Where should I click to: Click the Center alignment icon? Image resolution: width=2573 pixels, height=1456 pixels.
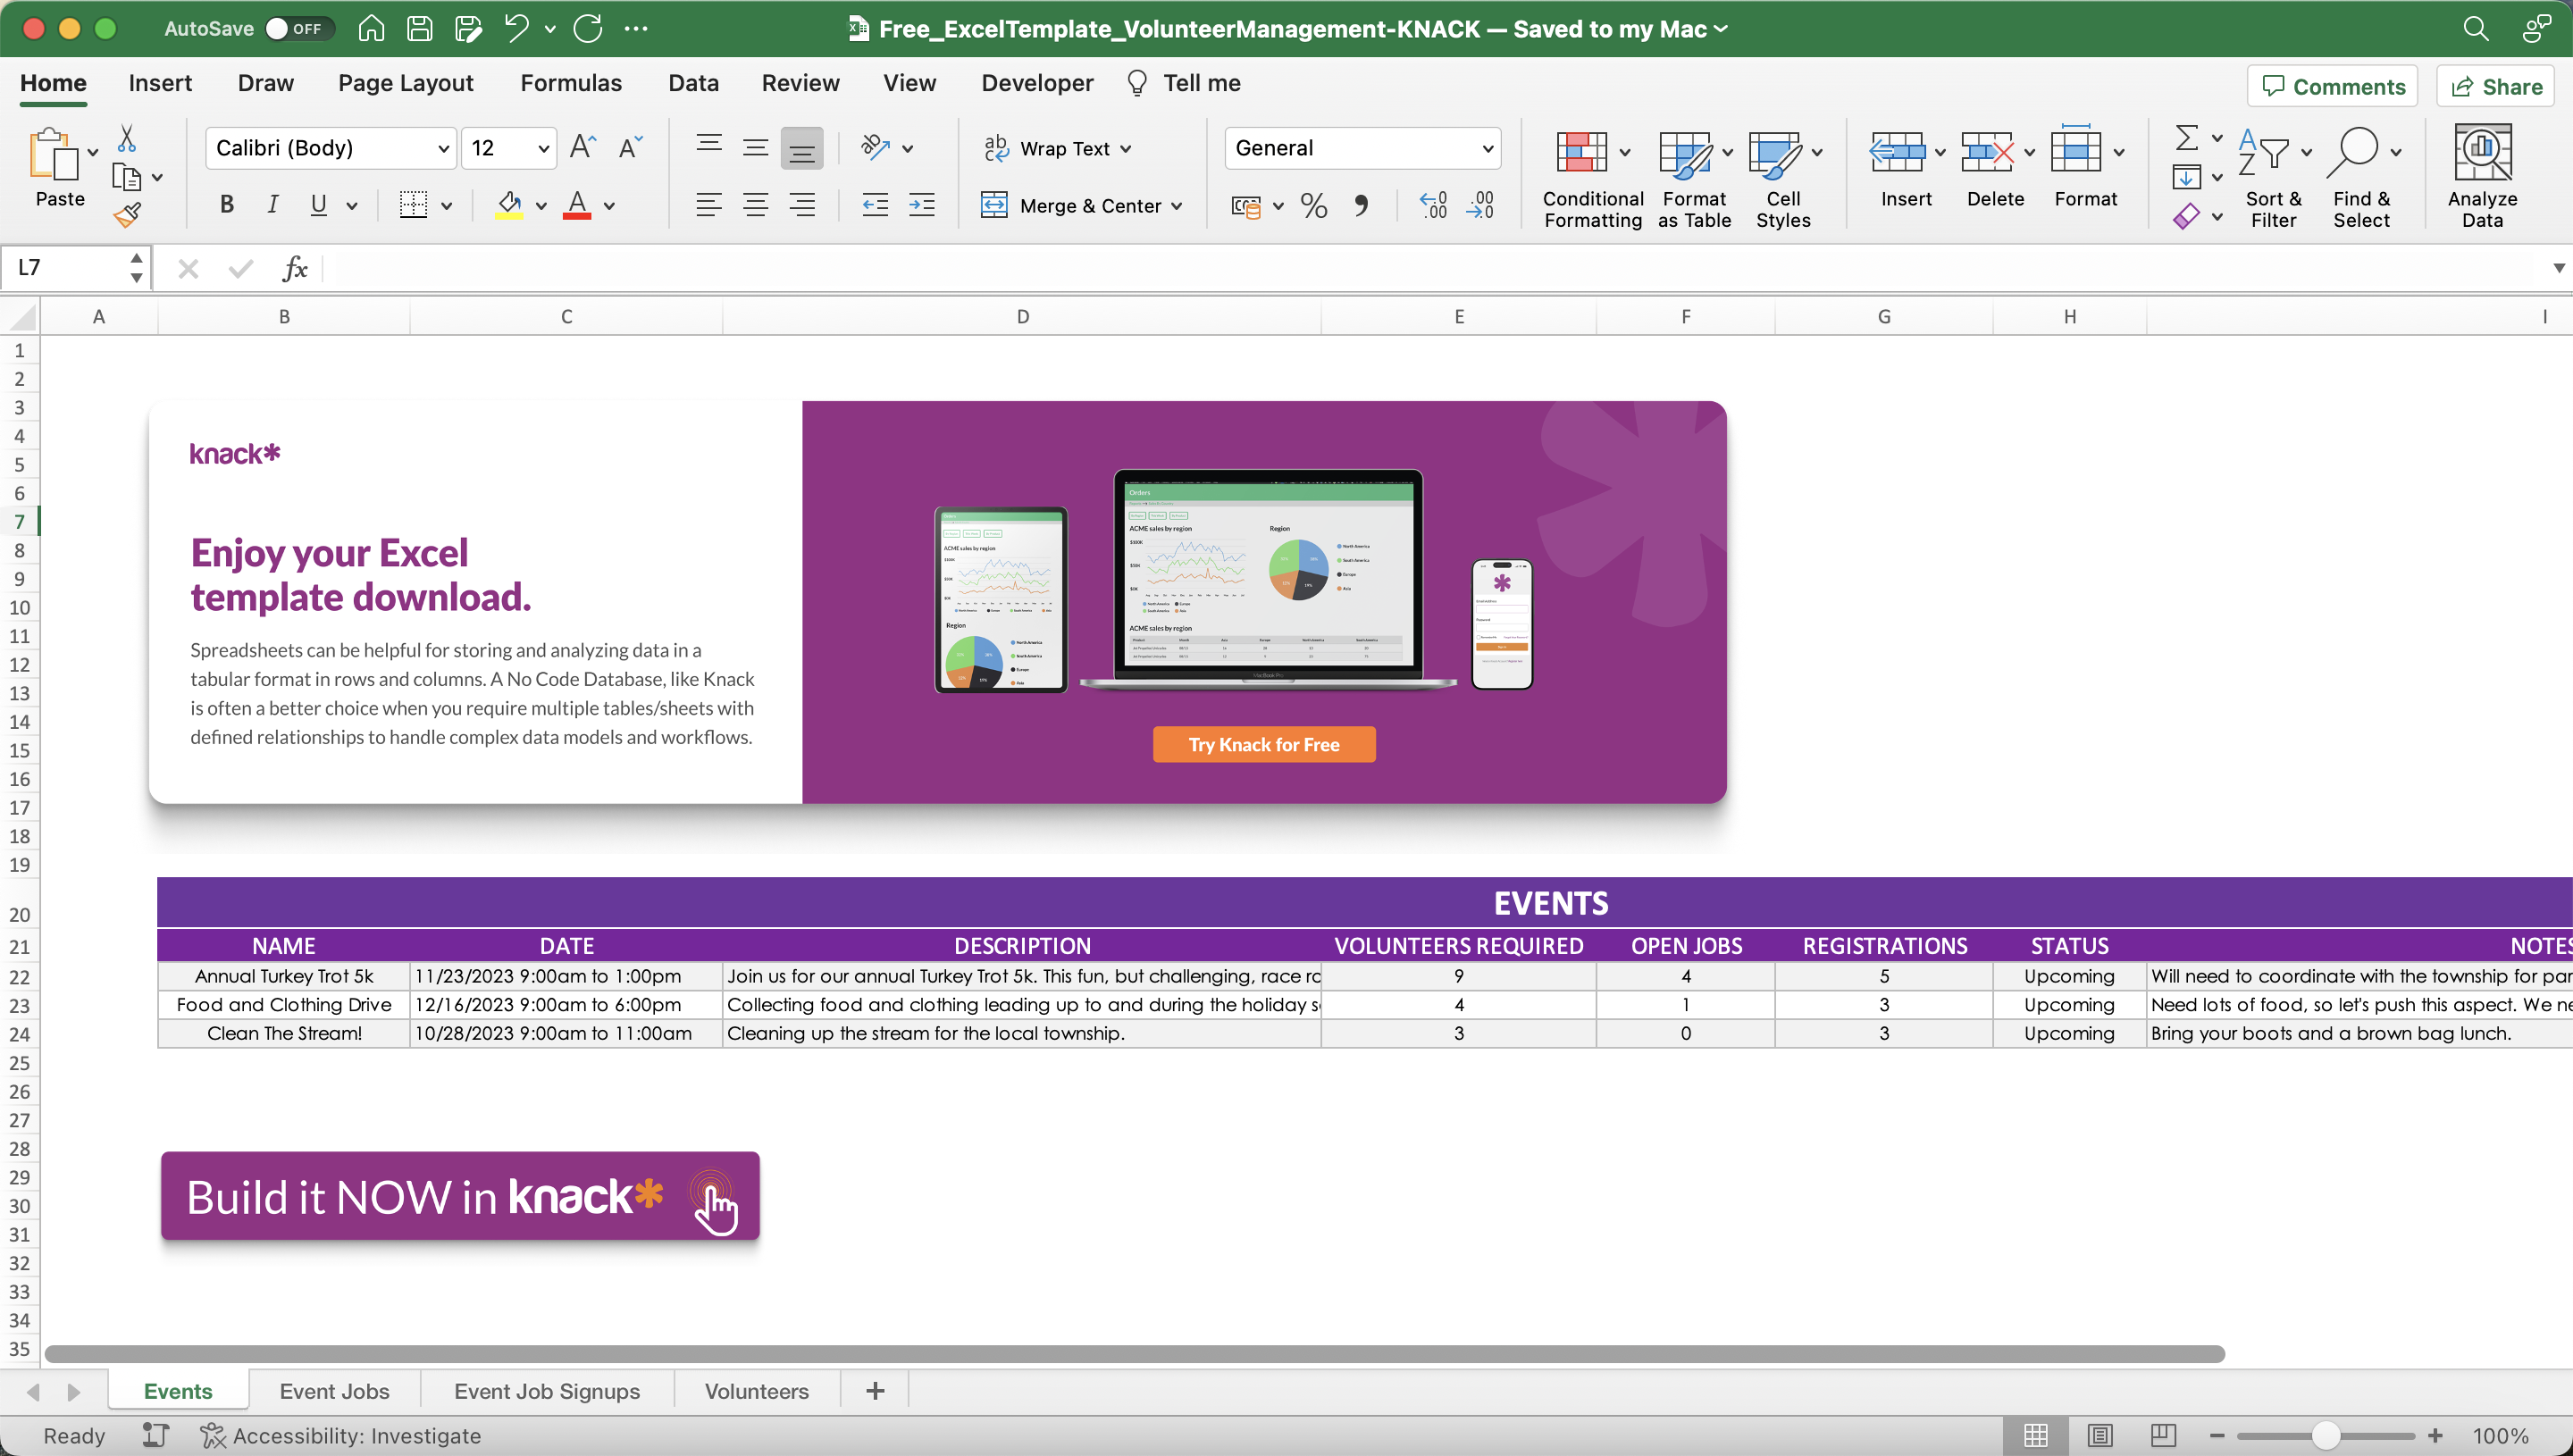tap(755, 206)
